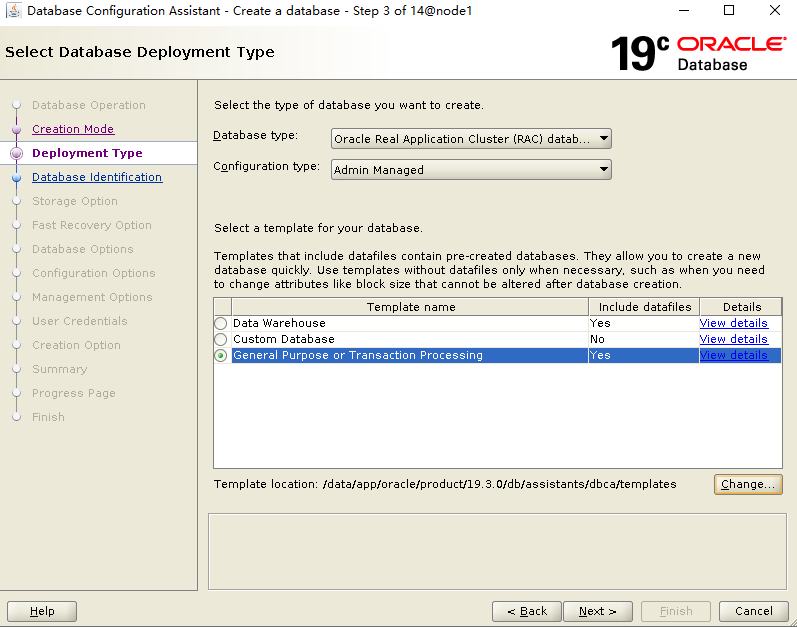Click General Purpose or Transaction Processing text
This screenshot has width=797, height=627.
pos(358,355)
